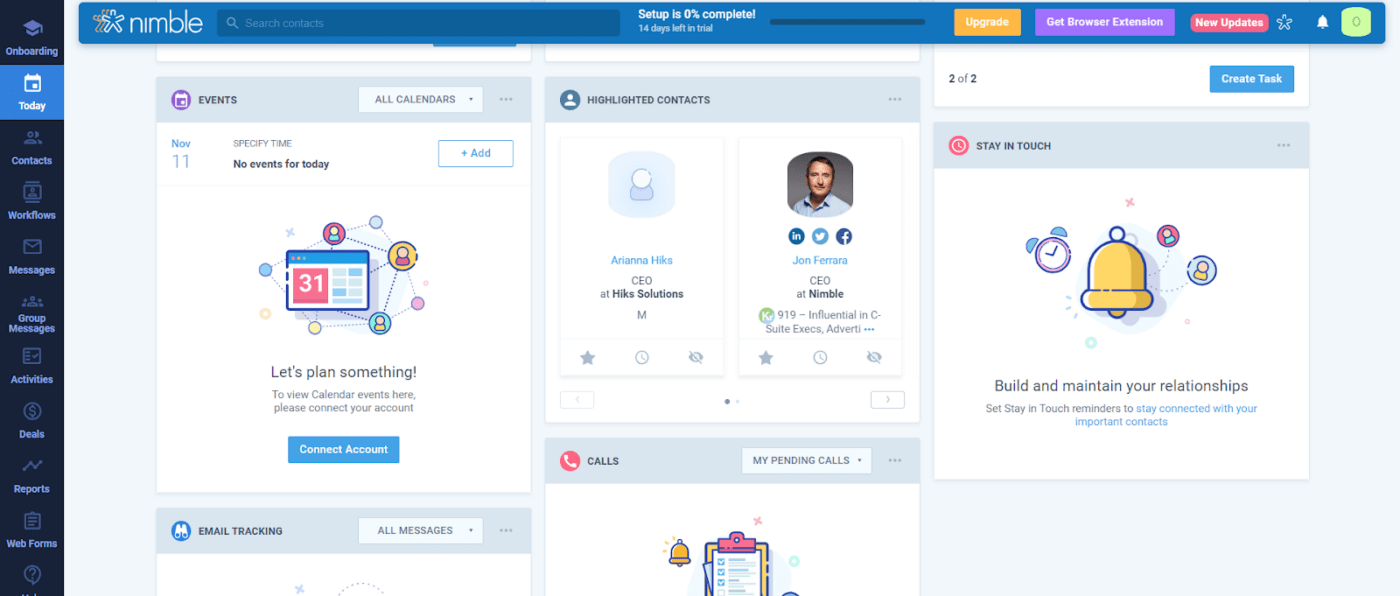This screenshot has height=596, width=1400.
Task: Click Arianna Hiks placeholder avatar
Action: click(642, 185)
